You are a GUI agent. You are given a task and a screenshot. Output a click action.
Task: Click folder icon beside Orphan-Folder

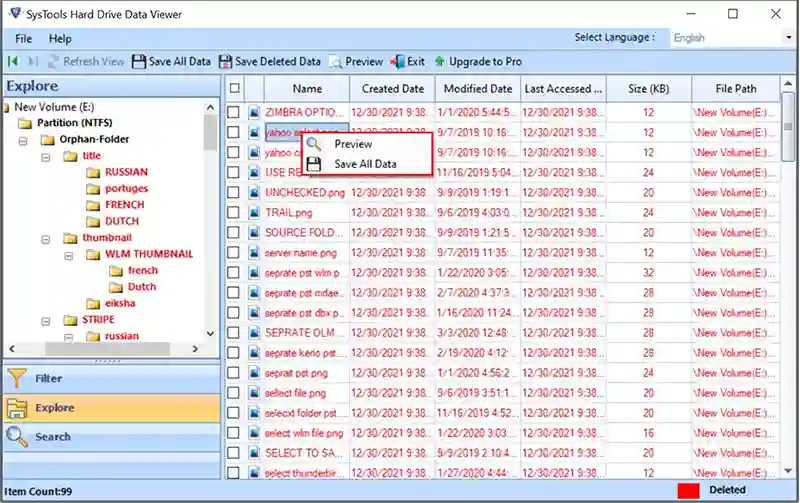point(47,140)
